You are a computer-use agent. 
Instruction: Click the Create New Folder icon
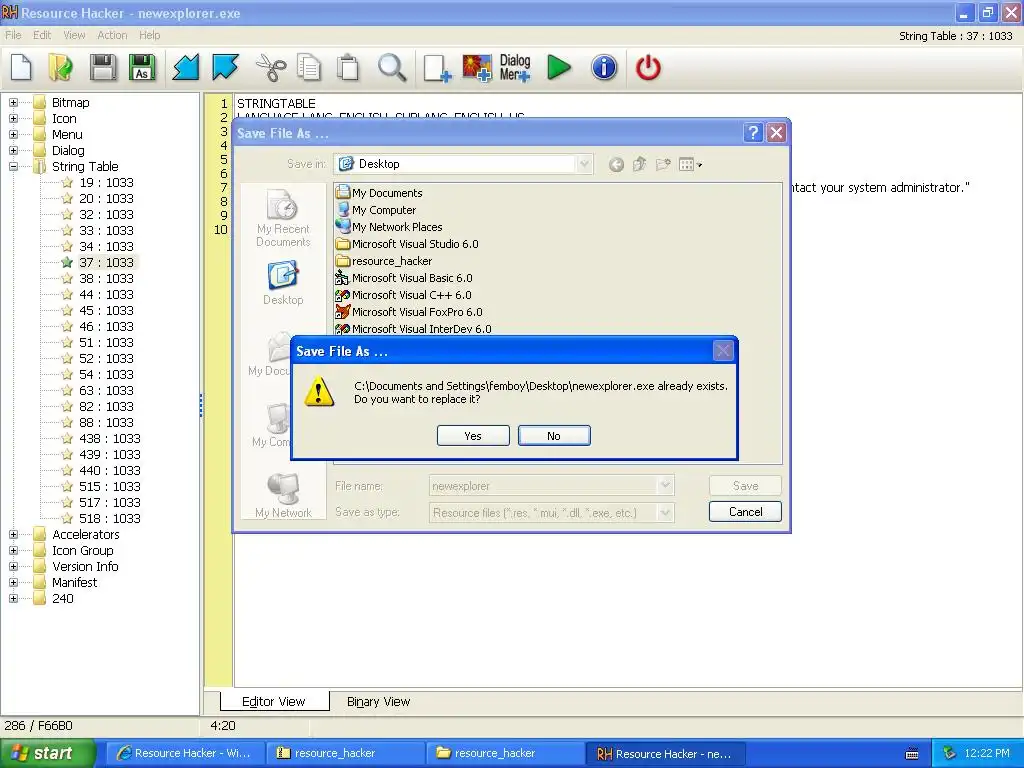663,165
